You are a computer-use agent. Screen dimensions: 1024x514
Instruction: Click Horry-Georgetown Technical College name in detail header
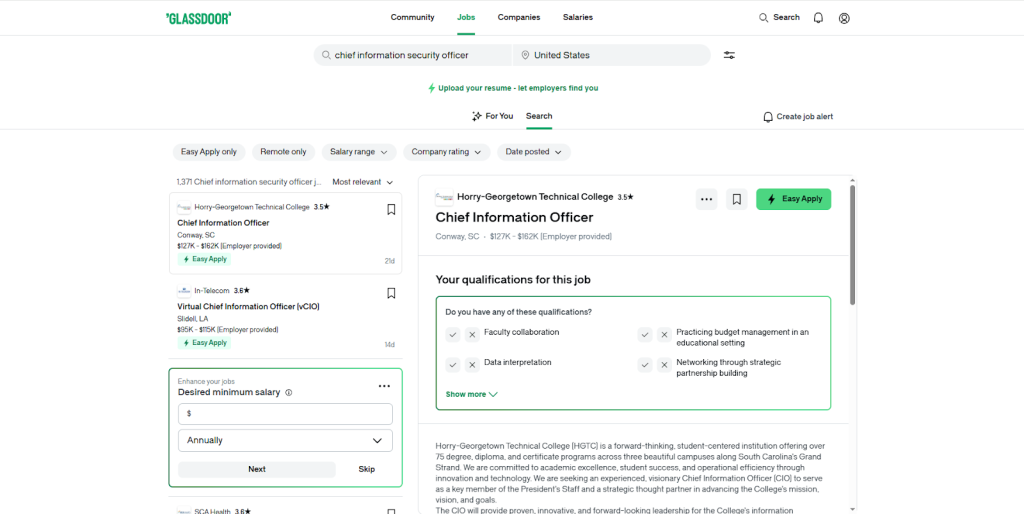(535, 197)
